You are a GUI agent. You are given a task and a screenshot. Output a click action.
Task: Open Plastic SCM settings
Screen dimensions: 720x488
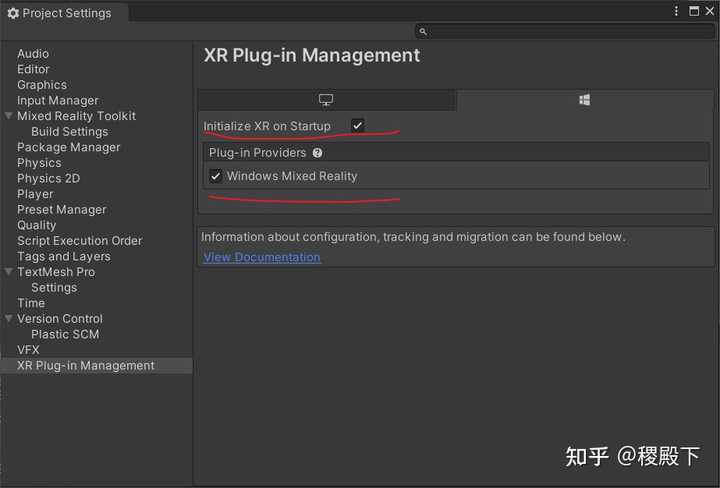tap(65, 334)
